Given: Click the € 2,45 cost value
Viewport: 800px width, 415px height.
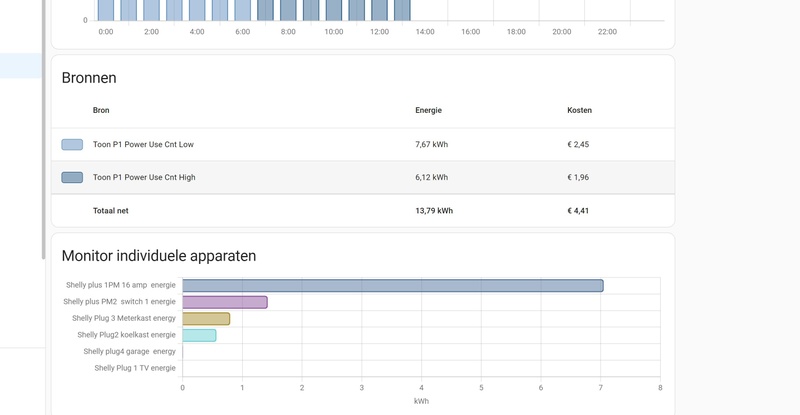Looking at the screenshot, I should point(578,145).
